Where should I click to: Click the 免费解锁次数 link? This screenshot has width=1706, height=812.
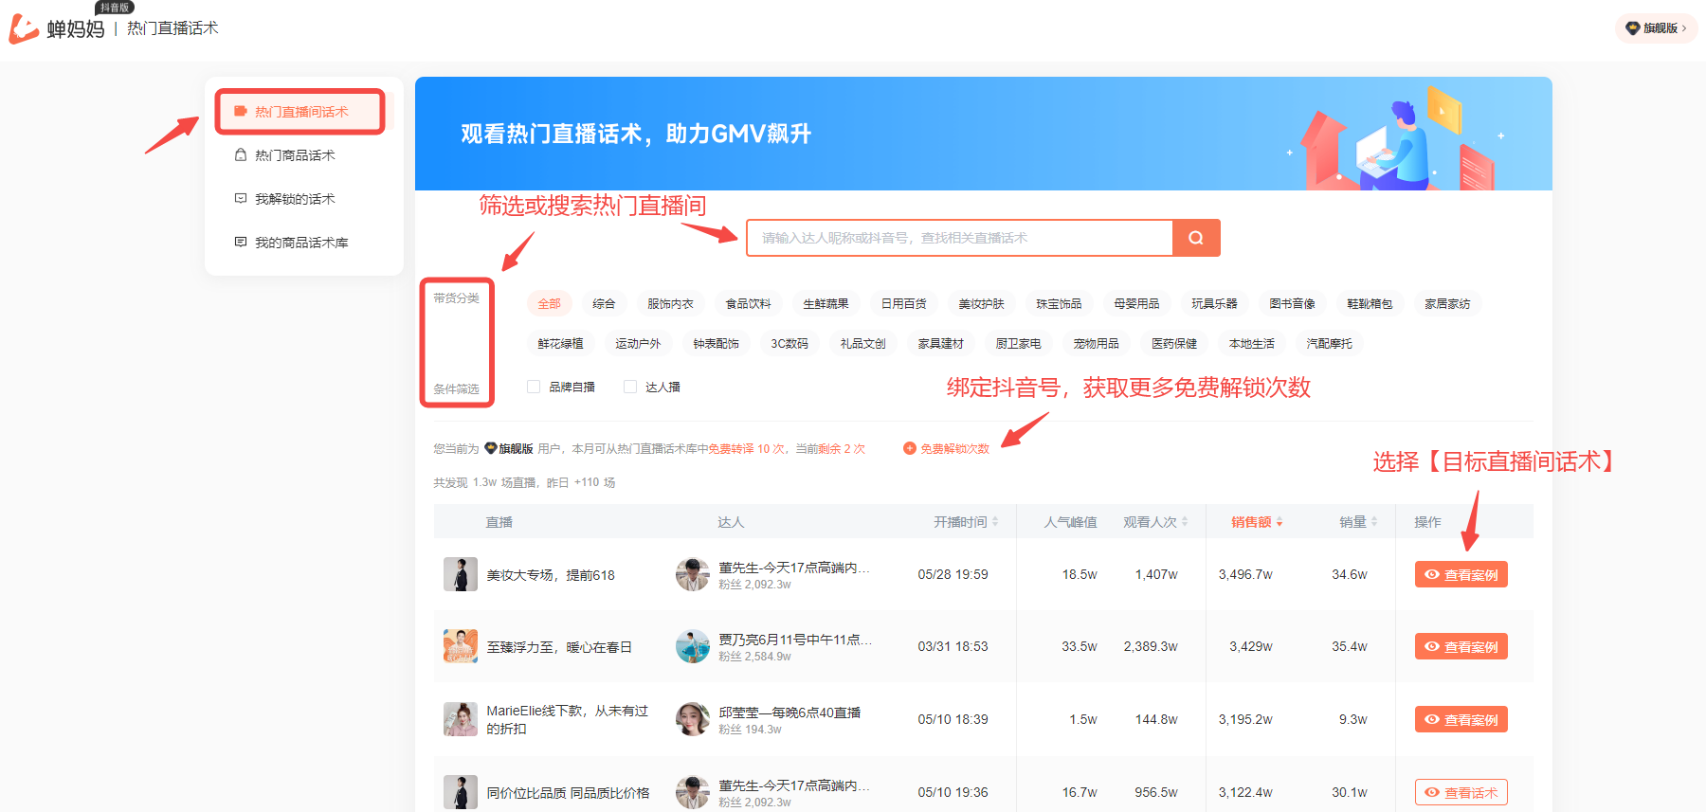point(955,449)
